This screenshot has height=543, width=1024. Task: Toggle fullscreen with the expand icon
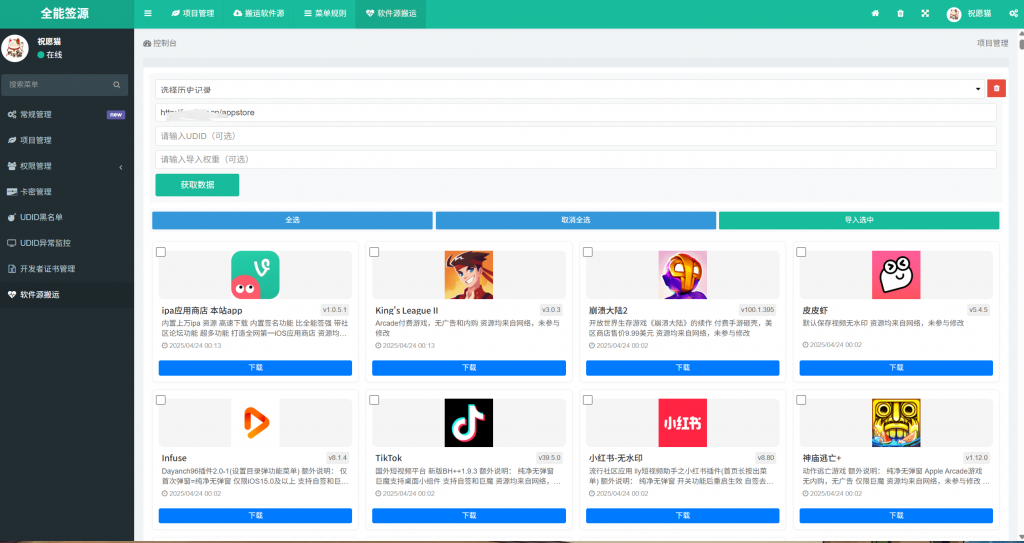point(925,13)
